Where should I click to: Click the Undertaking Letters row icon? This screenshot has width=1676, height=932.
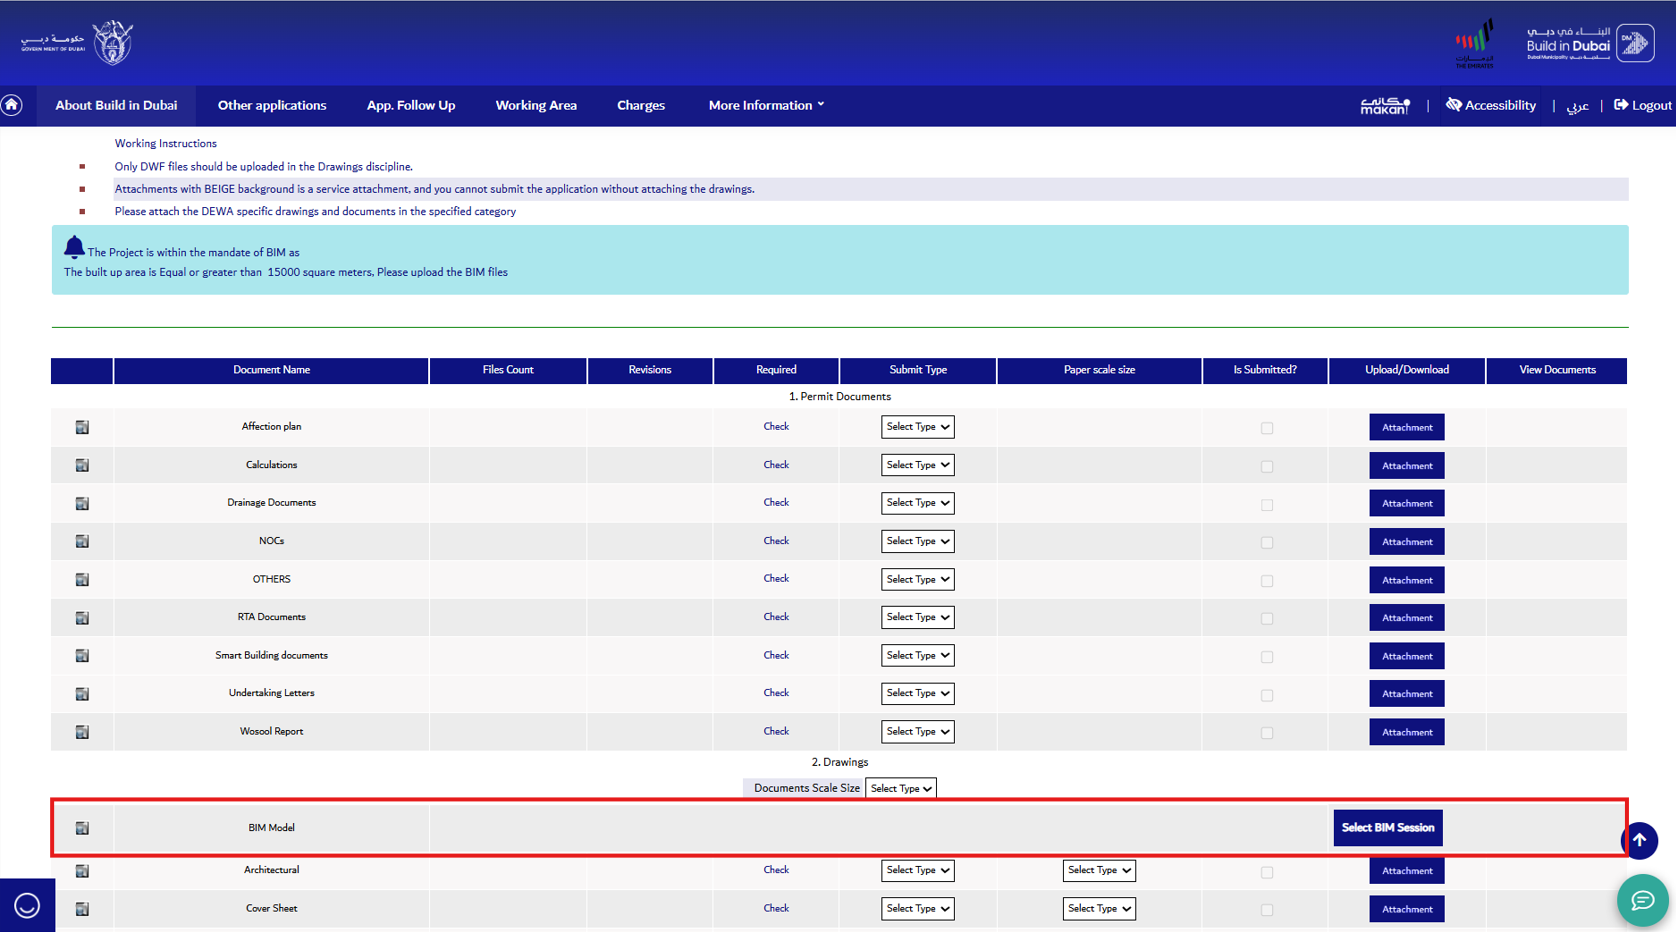(82, 693)
